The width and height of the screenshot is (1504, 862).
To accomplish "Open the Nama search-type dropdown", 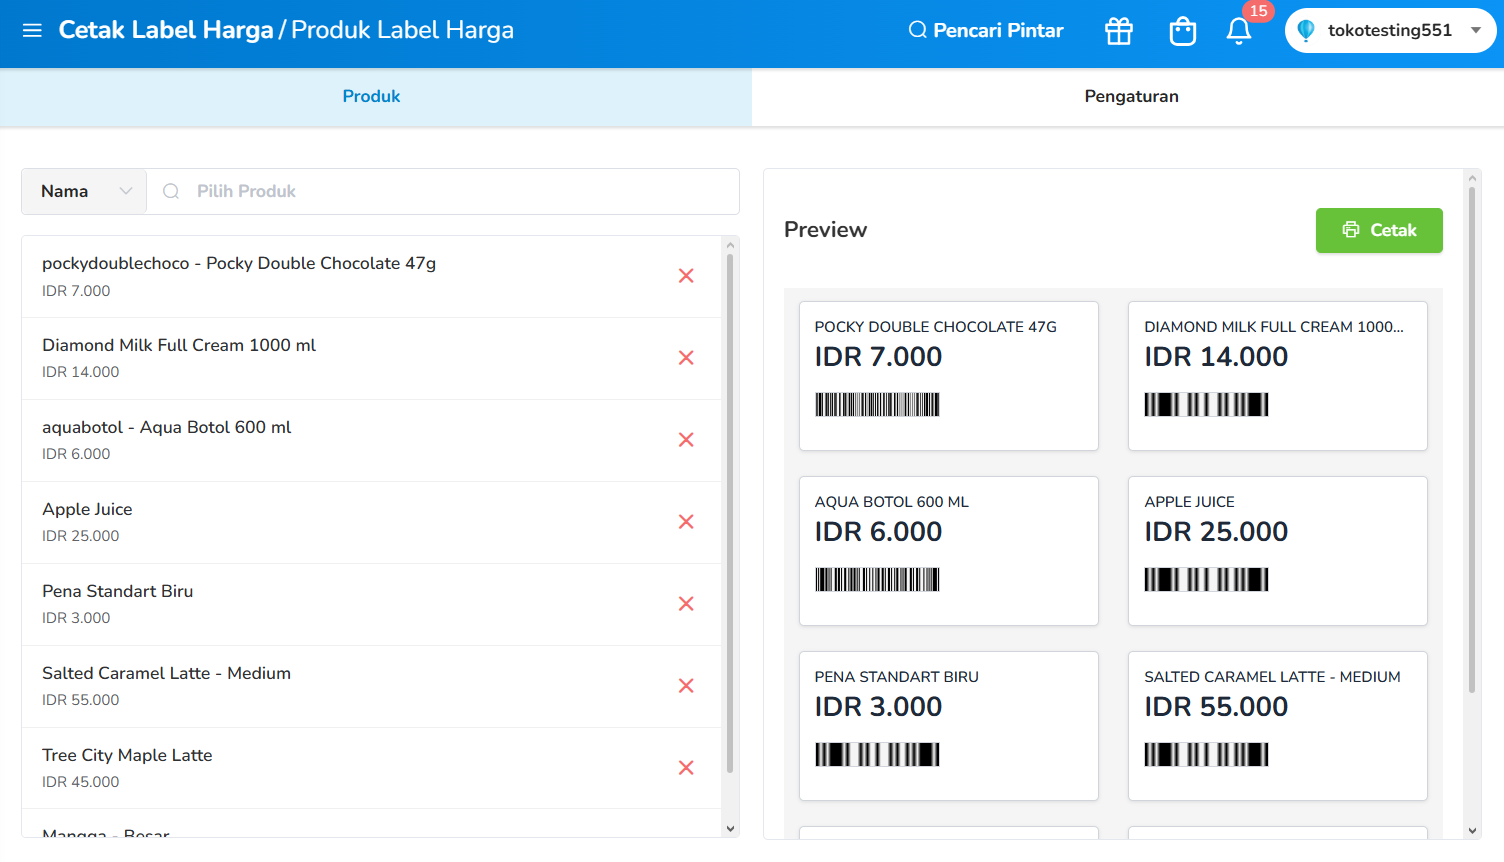I will pos(85,191).
